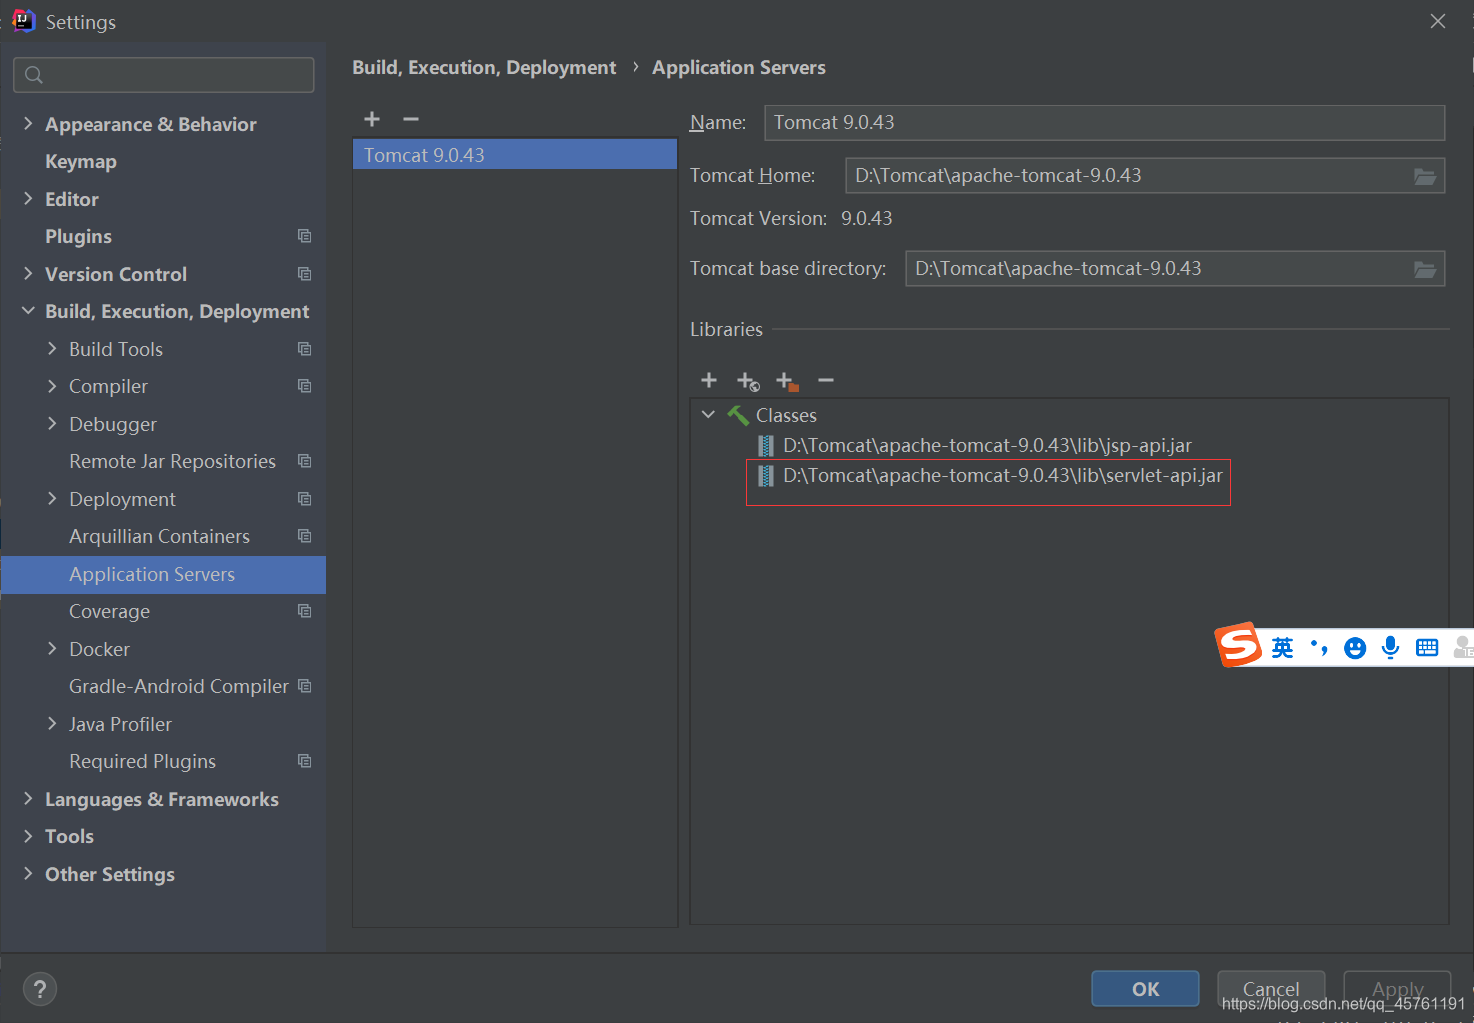Expand Deployment node
This screenshot has width=1474, height=1023.
[52, 499]
